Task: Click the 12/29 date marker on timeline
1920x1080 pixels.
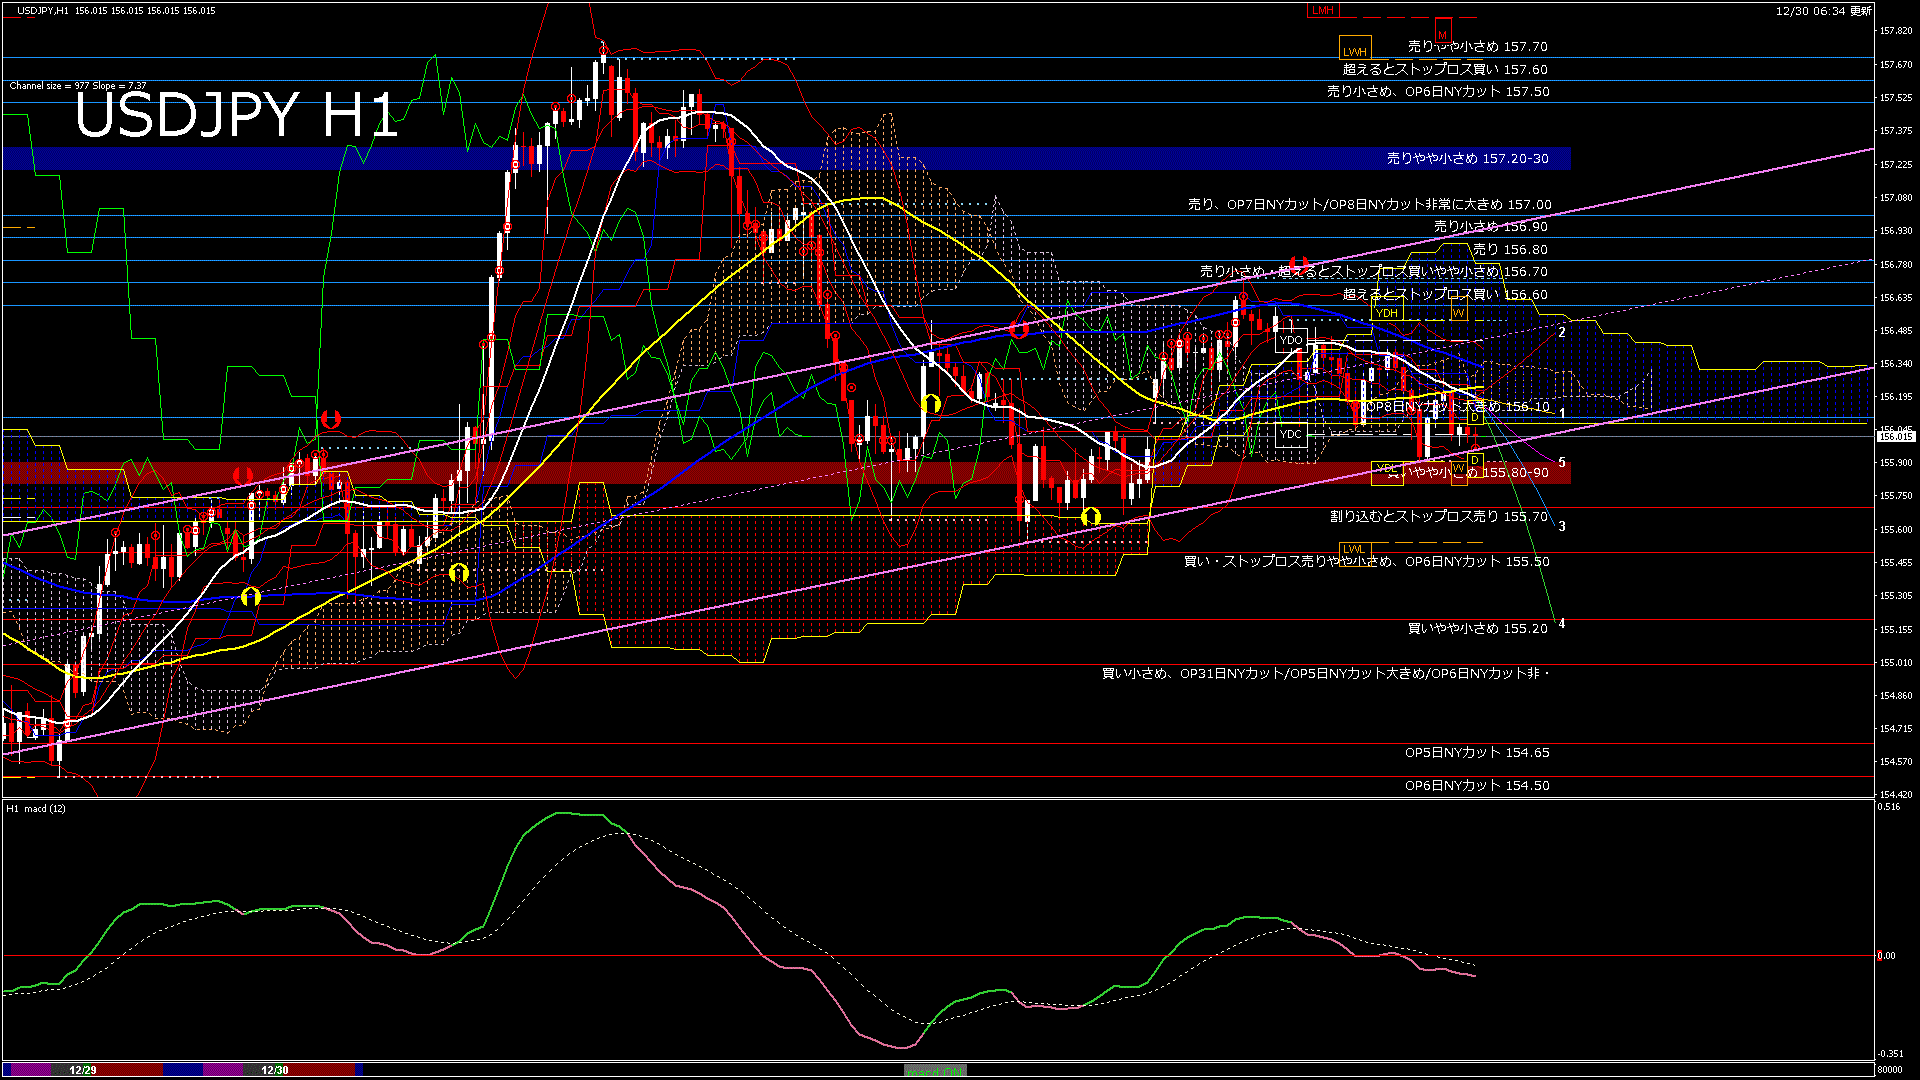Action: (83, 1070)
